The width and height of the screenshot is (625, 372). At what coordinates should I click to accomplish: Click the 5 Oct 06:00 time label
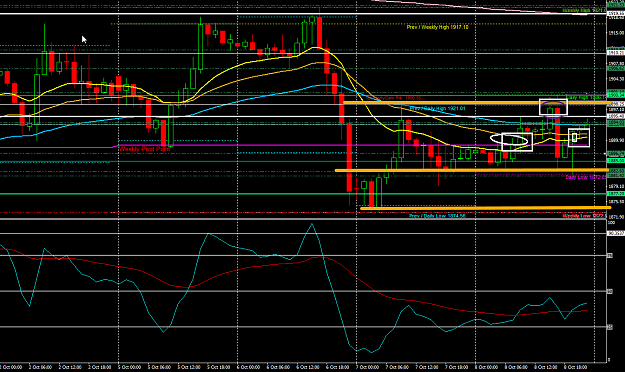tap(159, 367)
